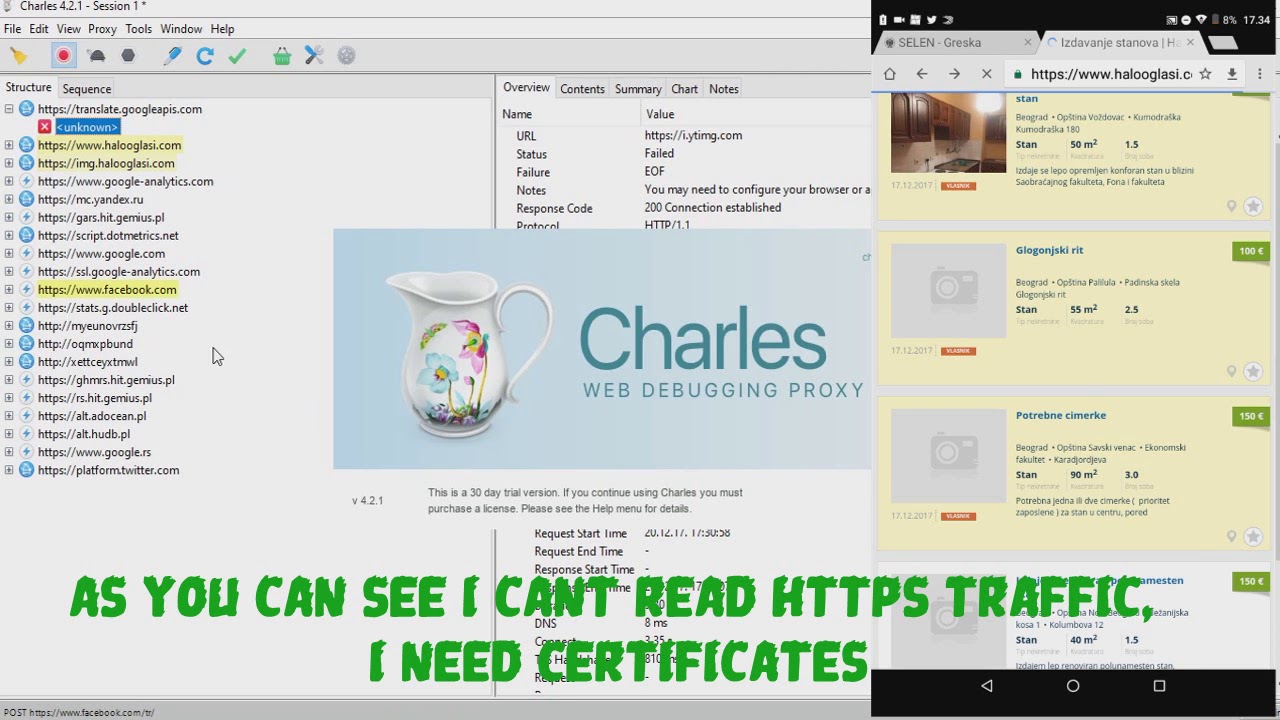
Task: Select http://myeunovrzsfj host row
Action: [x=88, y=326]
